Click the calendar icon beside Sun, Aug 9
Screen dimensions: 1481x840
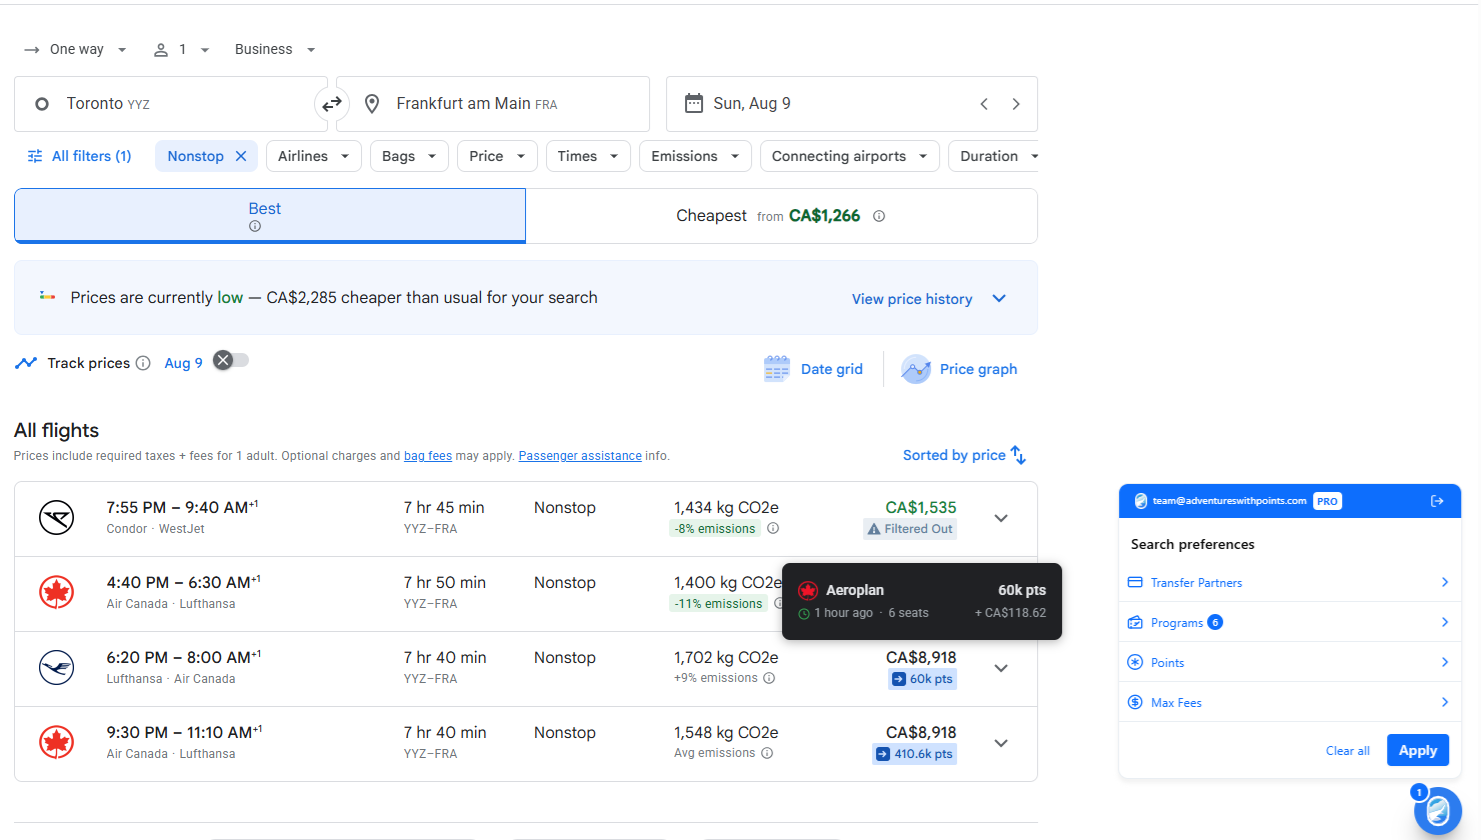(x=693, y=104)
